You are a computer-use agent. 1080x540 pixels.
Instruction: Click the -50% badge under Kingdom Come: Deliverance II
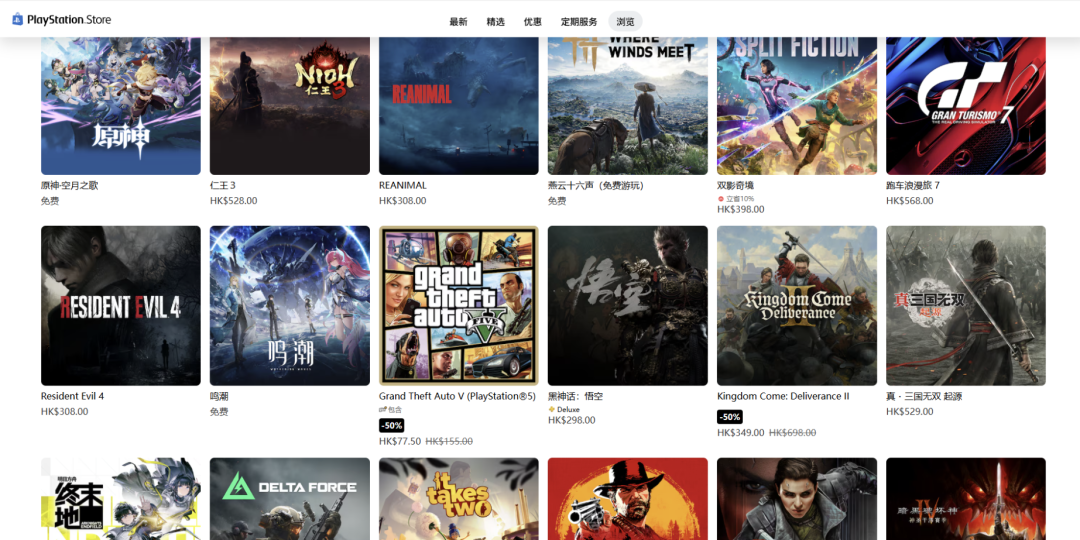pyautogui.click(x=729, y=416)
